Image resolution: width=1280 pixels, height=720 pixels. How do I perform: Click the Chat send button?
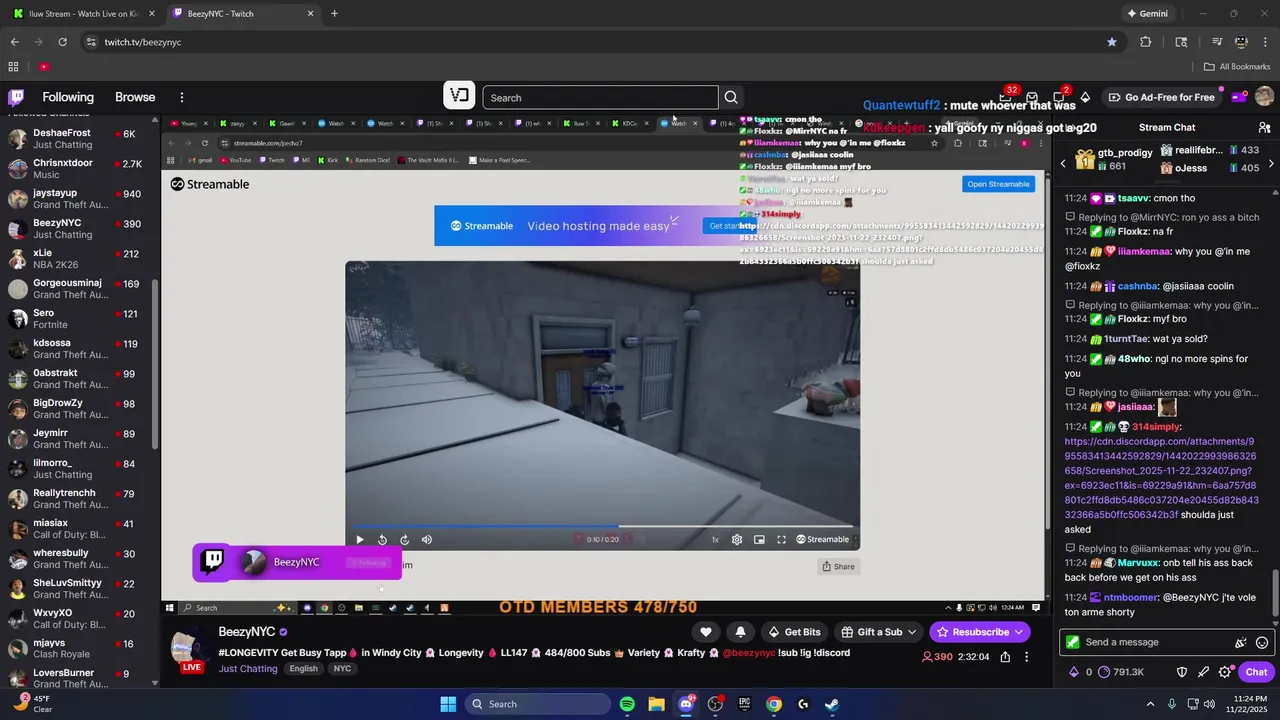tap(1257, 672)
